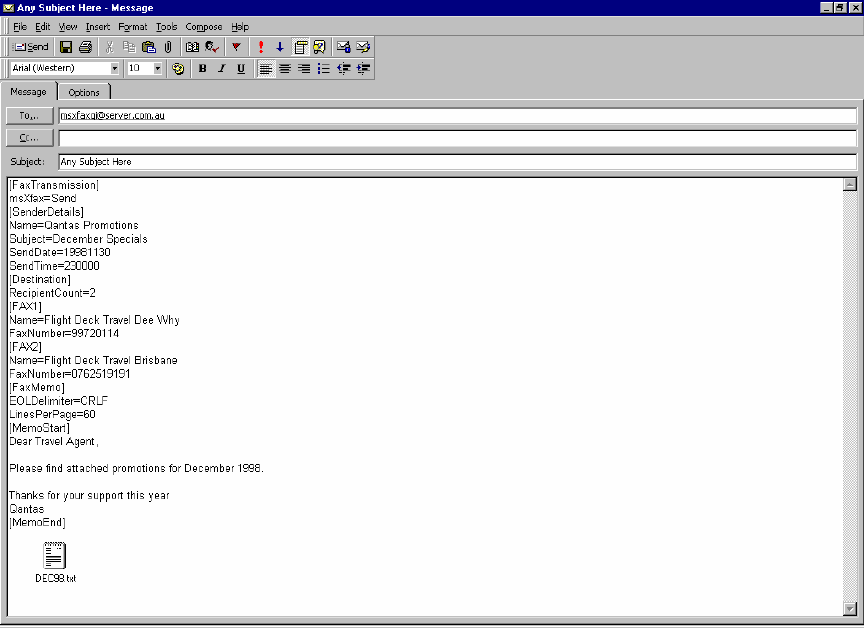Increase paragraph indent
Image resolution: width=864 pixels, height=628 pixels.
coord(363,69)
